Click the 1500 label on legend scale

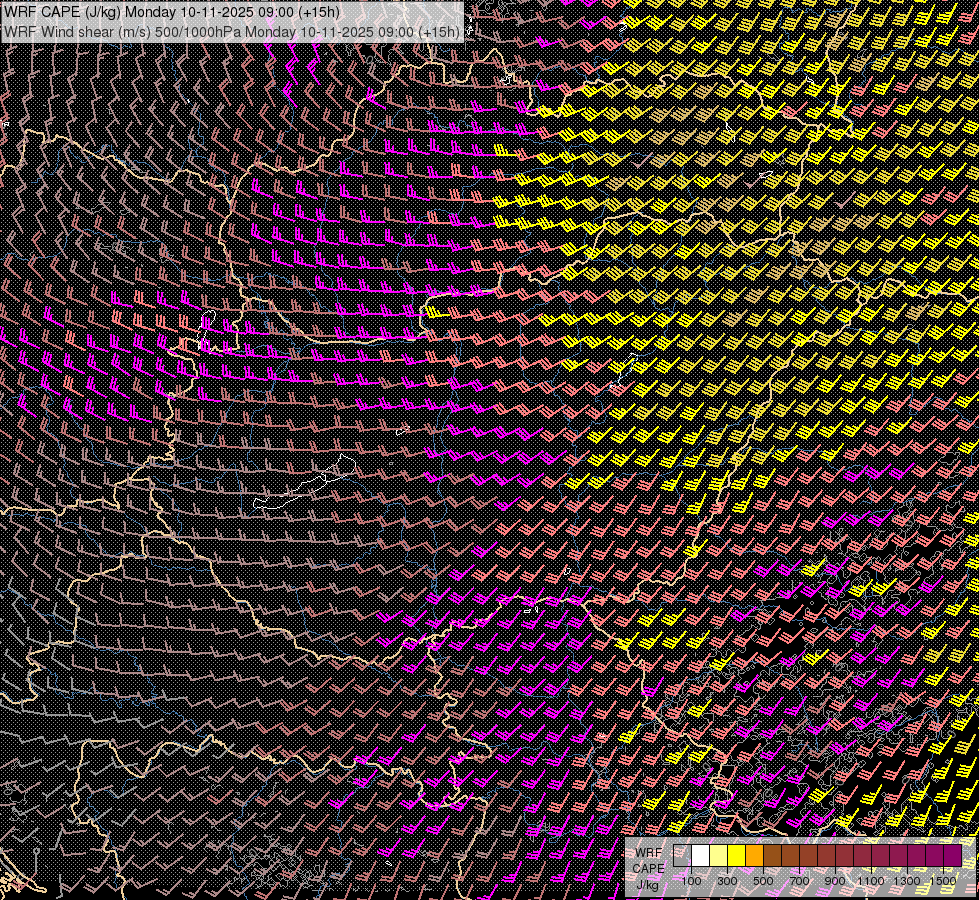coord(943,881)
